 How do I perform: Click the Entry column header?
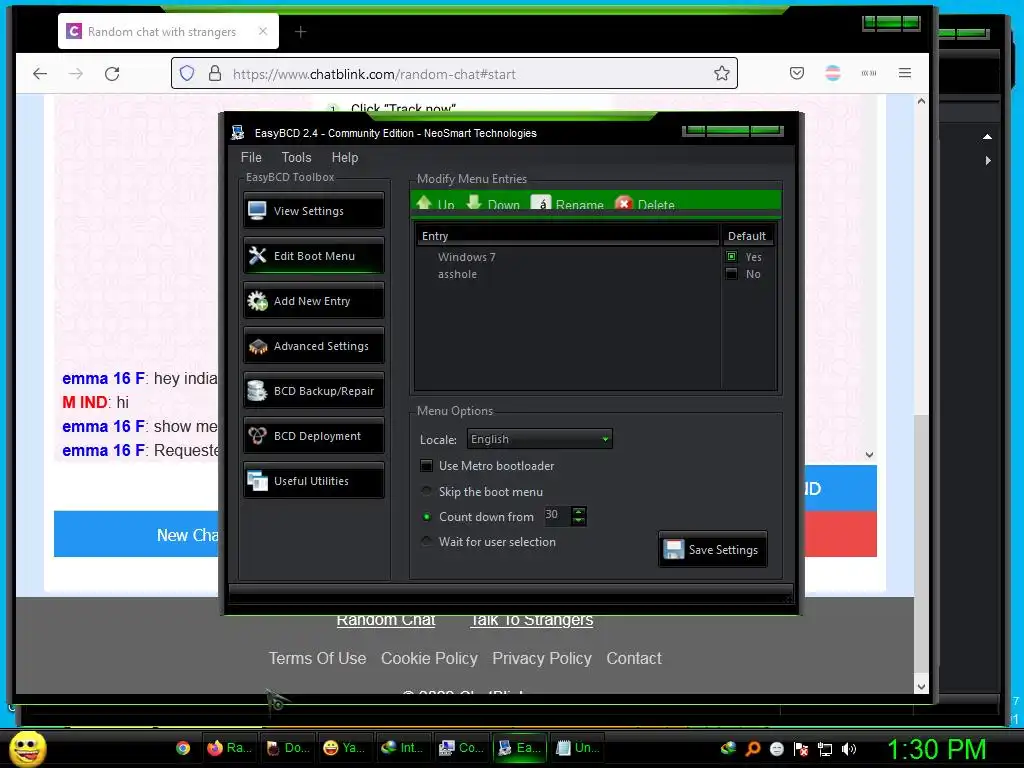[x=568, y=236]
